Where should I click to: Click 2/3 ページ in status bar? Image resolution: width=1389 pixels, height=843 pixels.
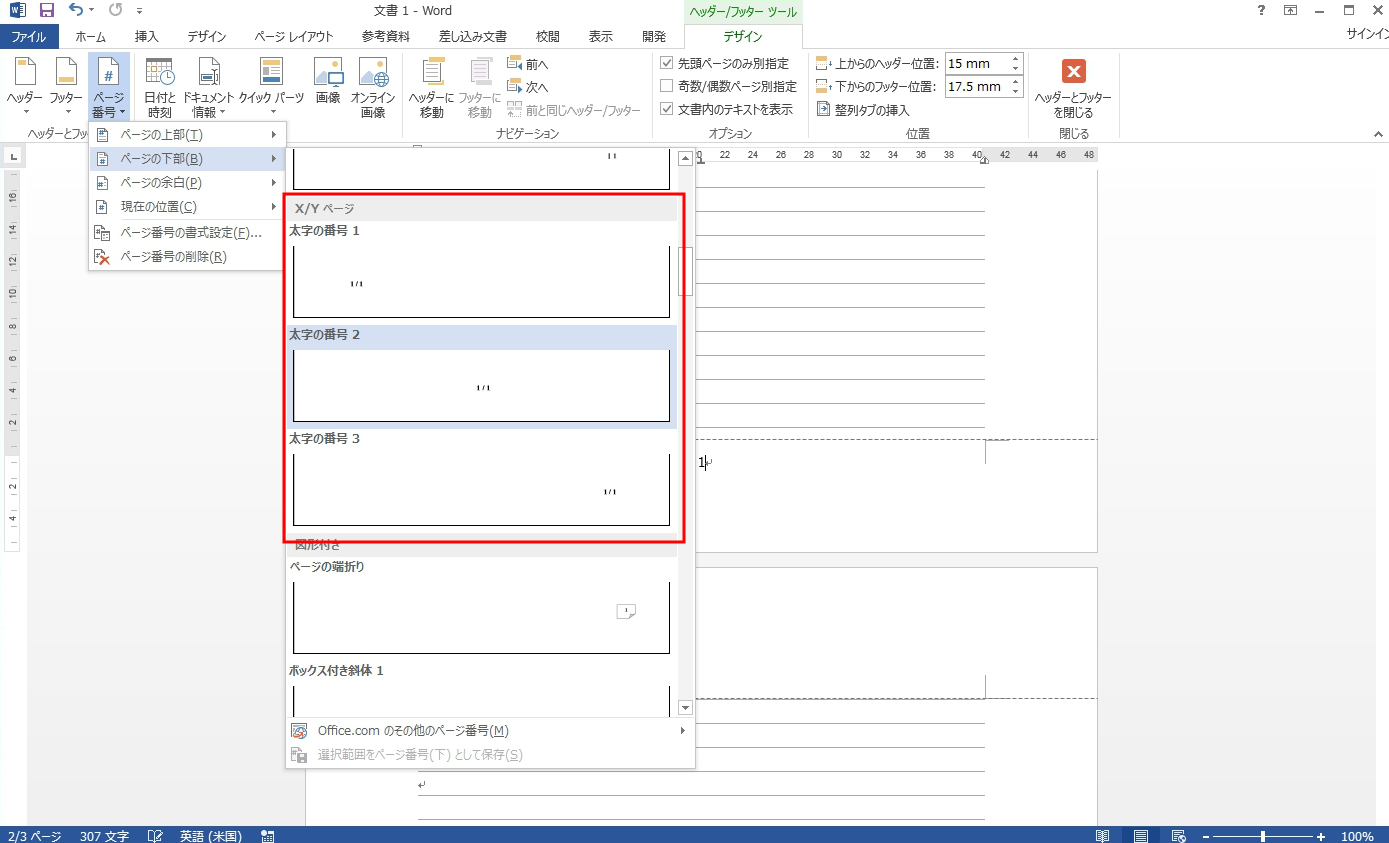pos(34,835)
